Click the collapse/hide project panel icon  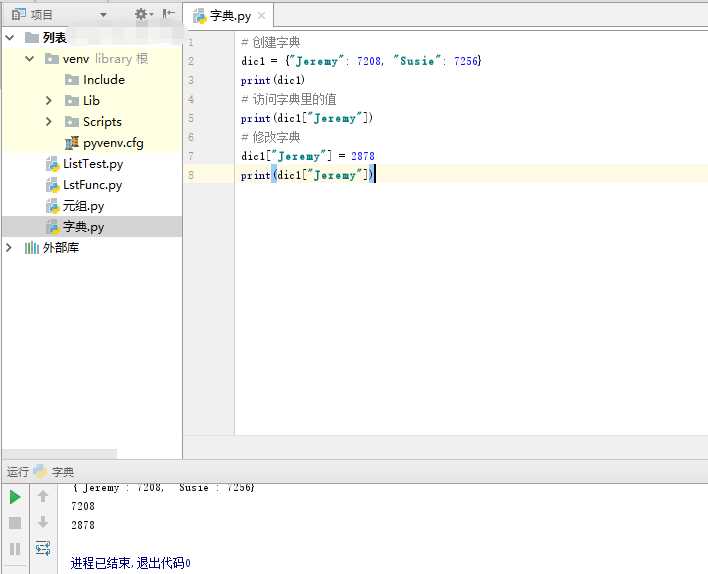coord(168,14)
